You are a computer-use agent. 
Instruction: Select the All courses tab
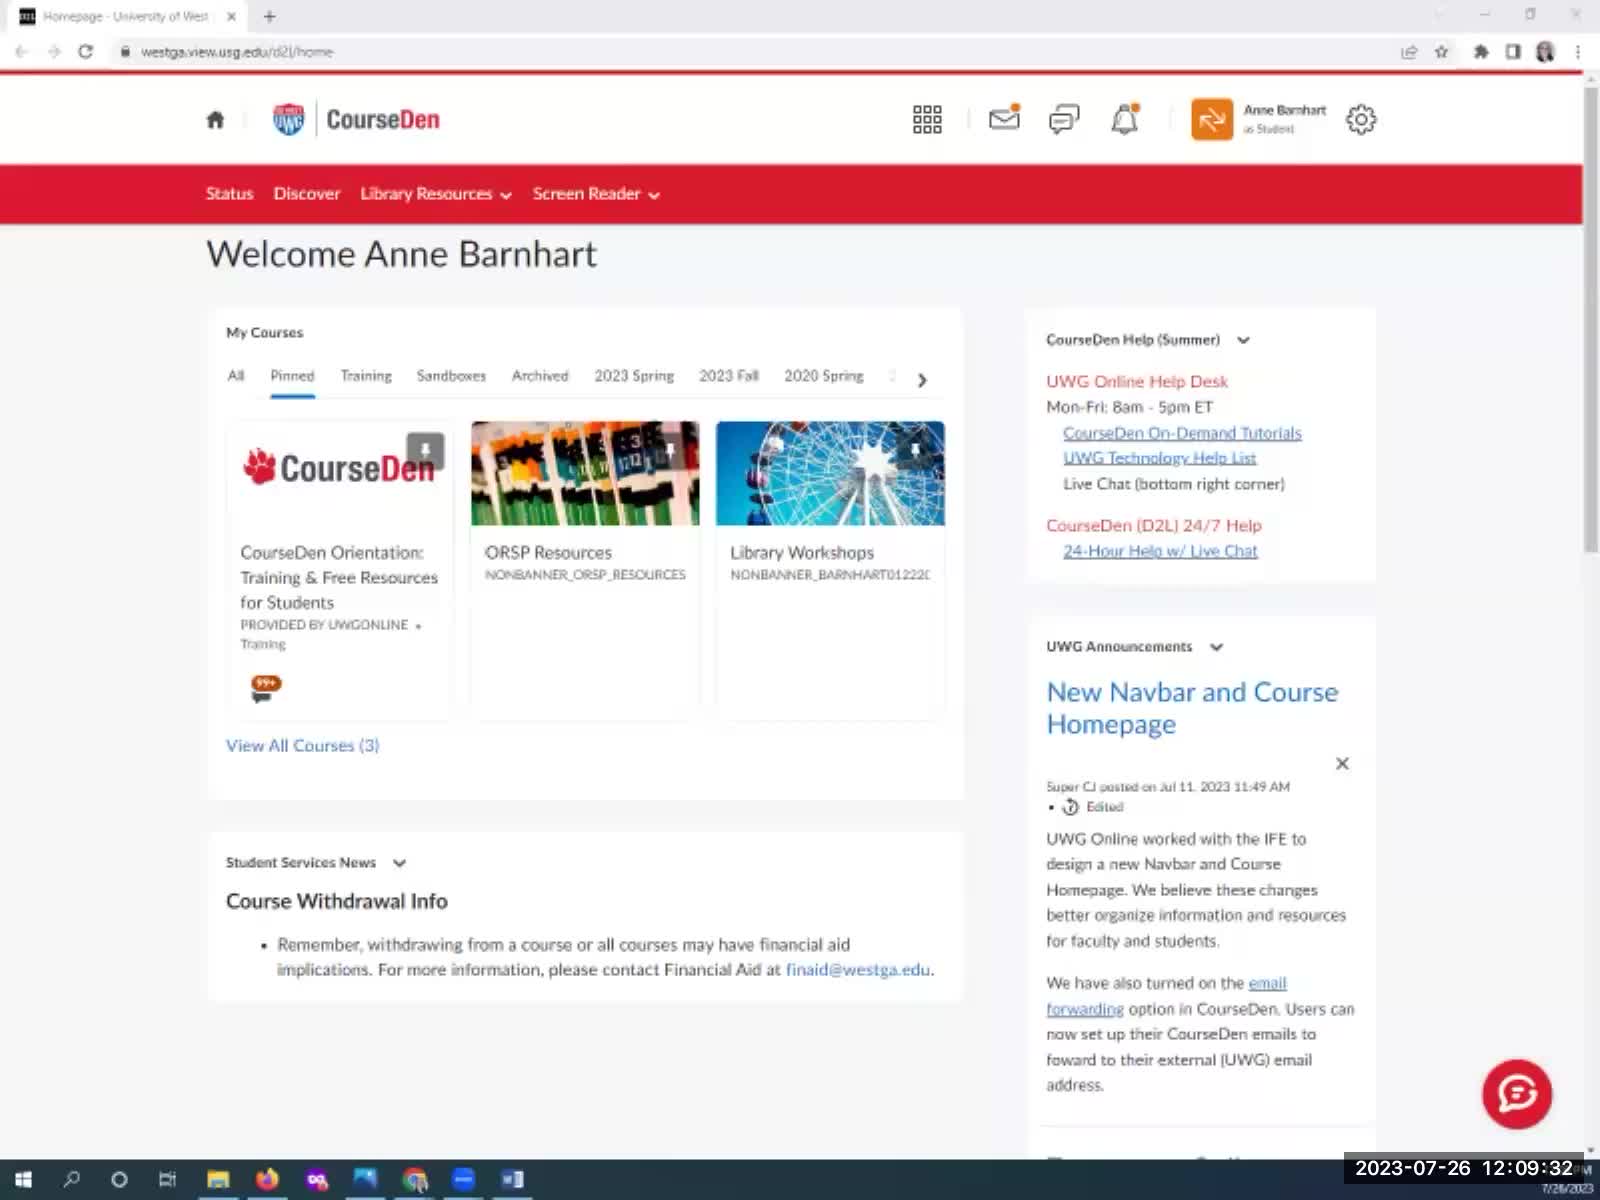236,376
